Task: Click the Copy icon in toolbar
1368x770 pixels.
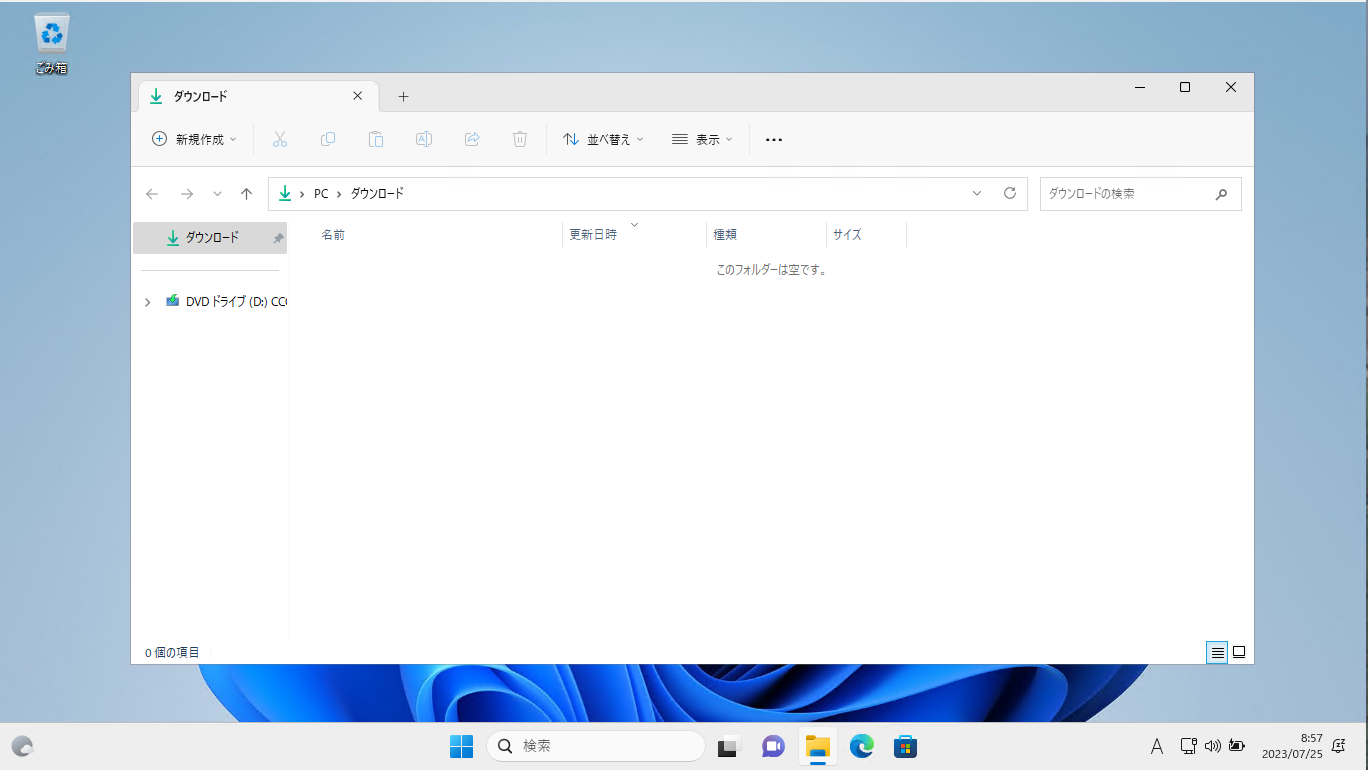Action: point(328,139)
